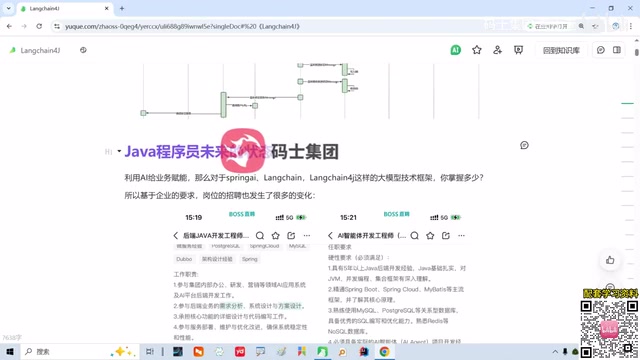Image resolution: width=640 pixels, height=360 pixels.
Task: Open Chrome's three-dot menu
Action: click(x=631, y=26)
